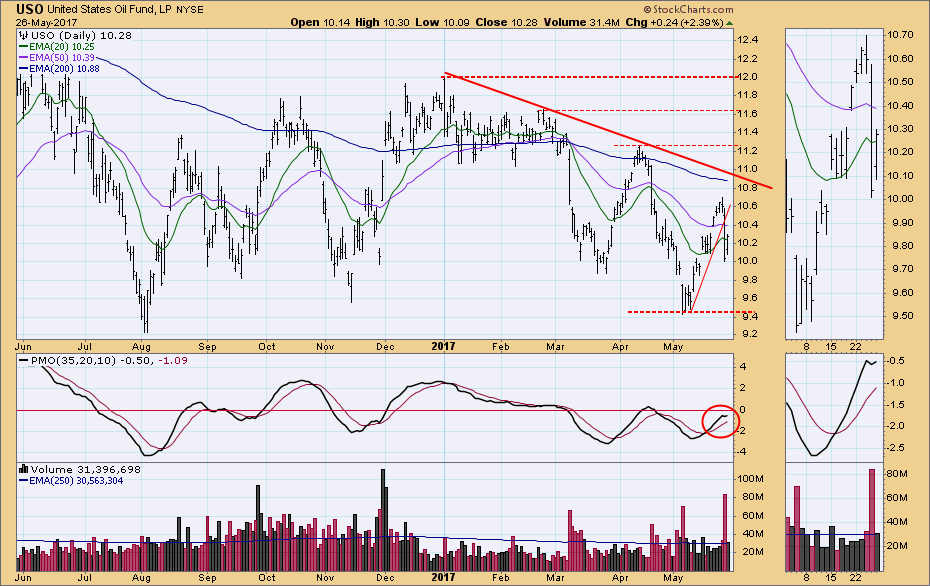This screenshot has height=586, width=930.
Task: Click the 'Volume 31,396,698' legend label
Action: [86, 470]
